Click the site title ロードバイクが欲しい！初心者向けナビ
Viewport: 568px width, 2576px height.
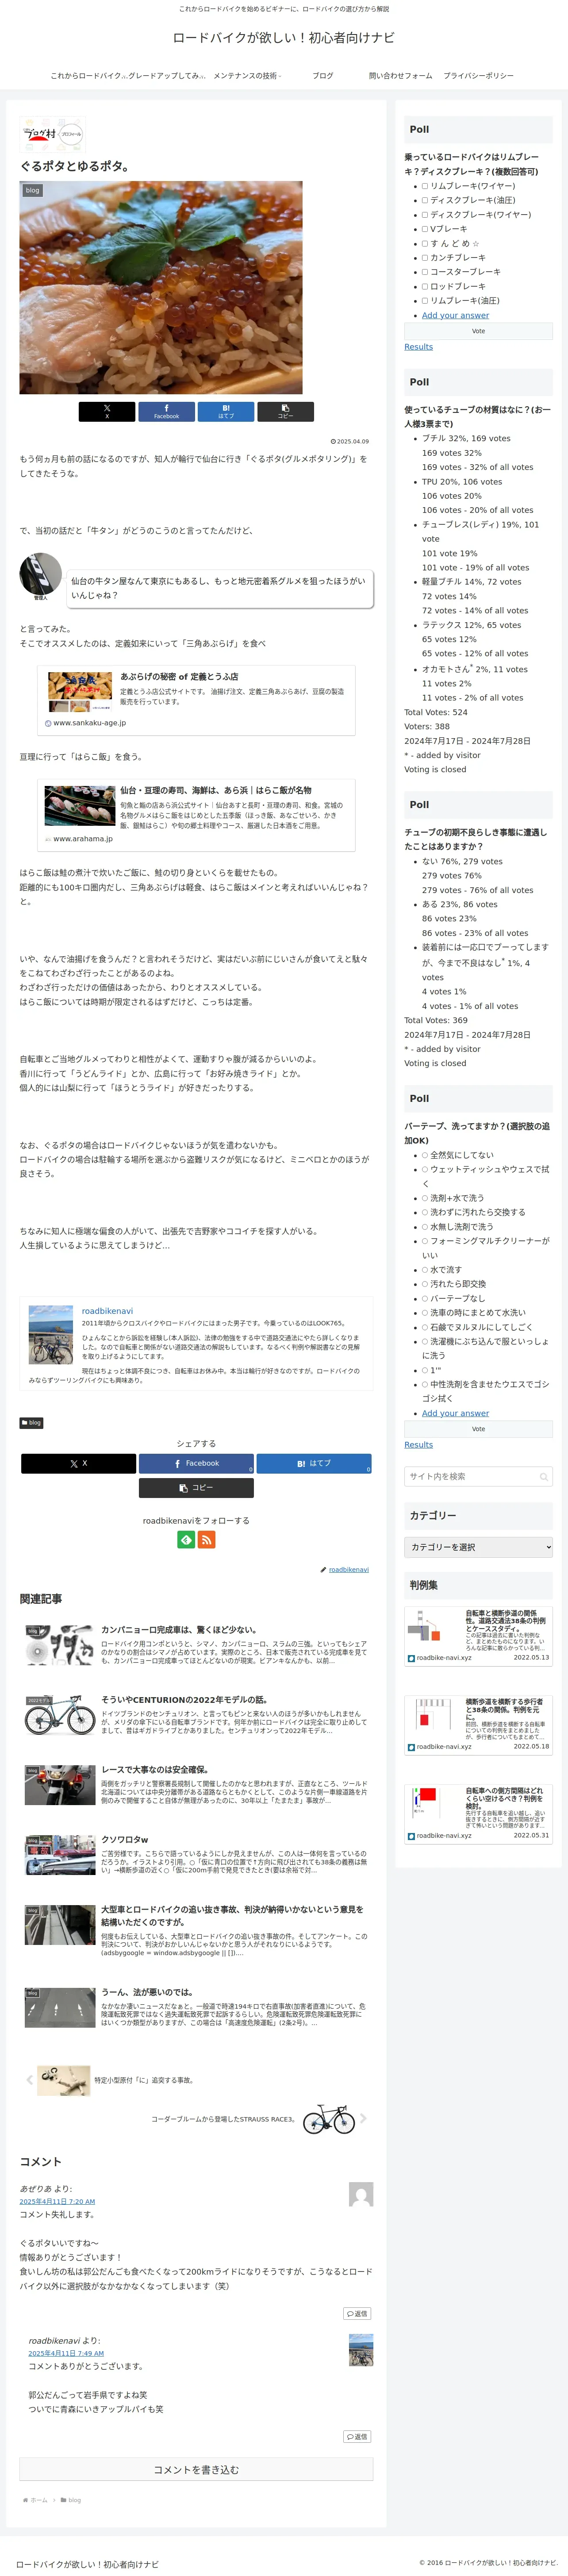click(284, 38)
